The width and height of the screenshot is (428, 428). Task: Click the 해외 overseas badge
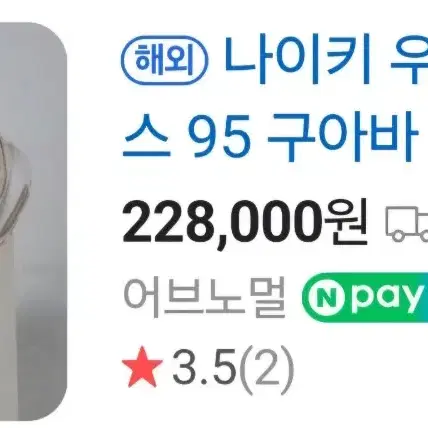click(166, 62)
